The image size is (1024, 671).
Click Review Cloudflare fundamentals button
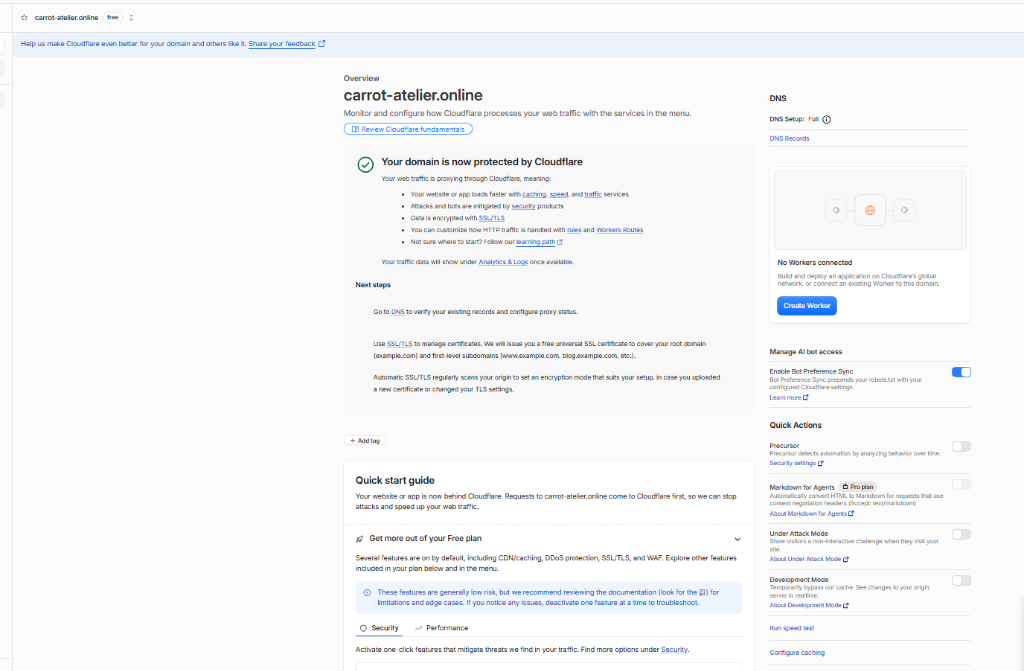(x=408, y=129)
